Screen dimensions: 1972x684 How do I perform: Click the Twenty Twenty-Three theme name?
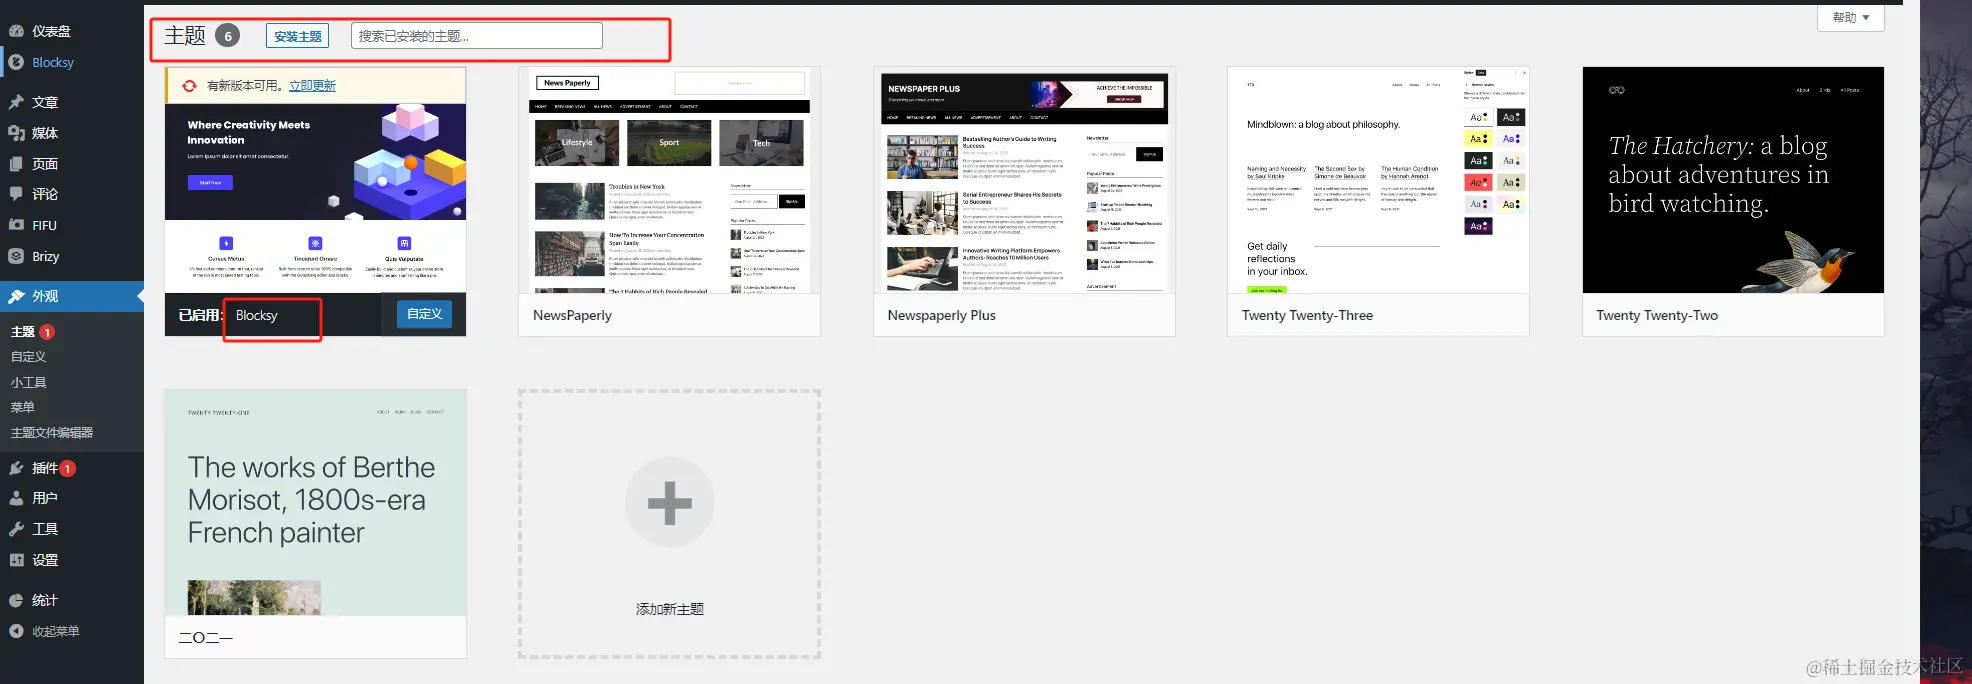[x=1307, y=315]
